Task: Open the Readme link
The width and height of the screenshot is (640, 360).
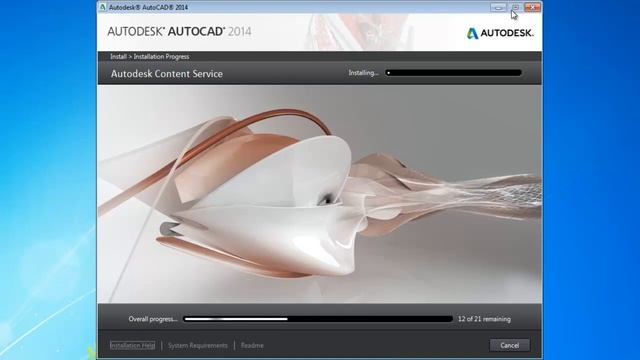Action: [x=252, y=345]
